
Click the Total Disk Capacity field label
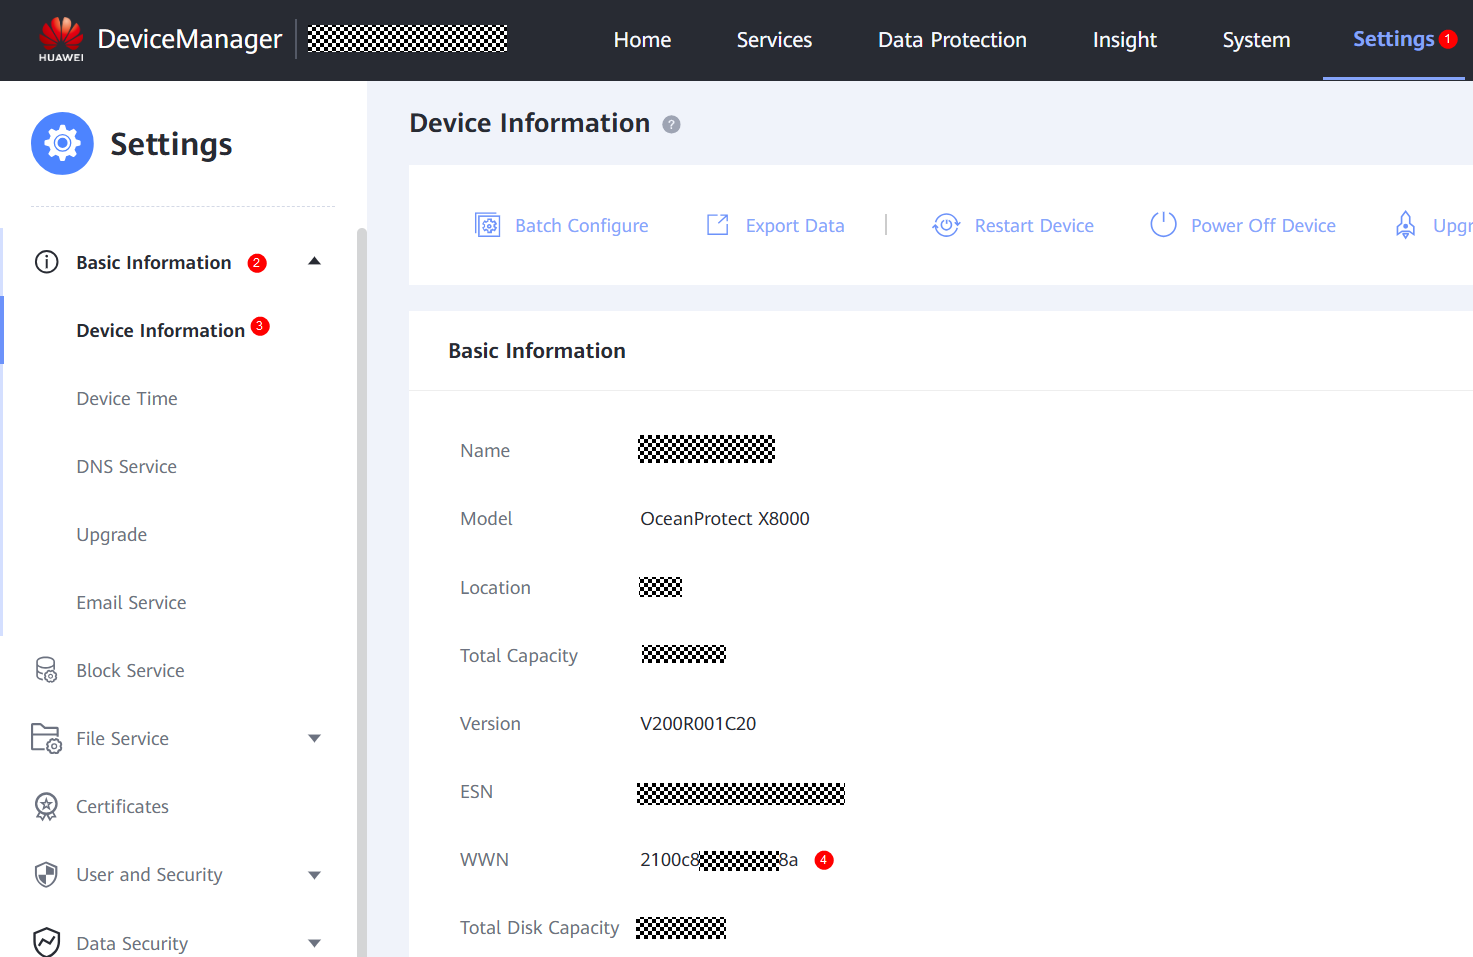(x=540, y=928)
